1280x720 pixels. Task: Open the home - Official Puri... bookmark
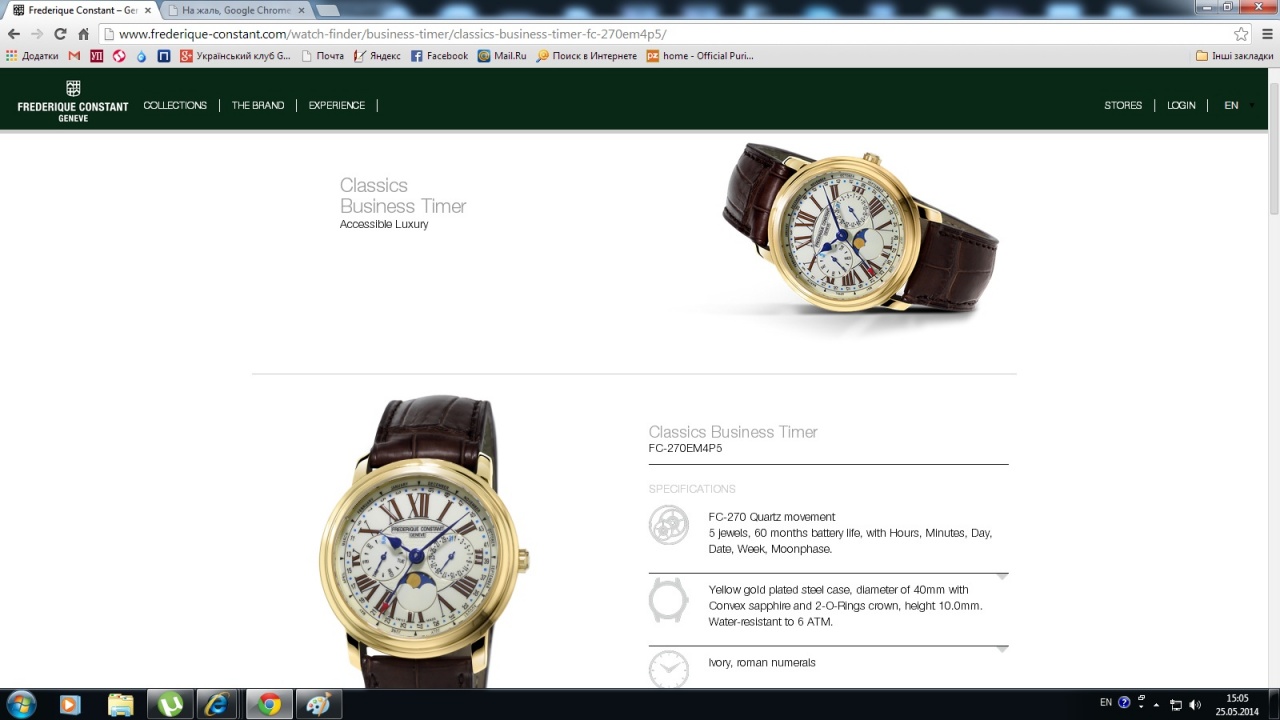click(700, 56)
